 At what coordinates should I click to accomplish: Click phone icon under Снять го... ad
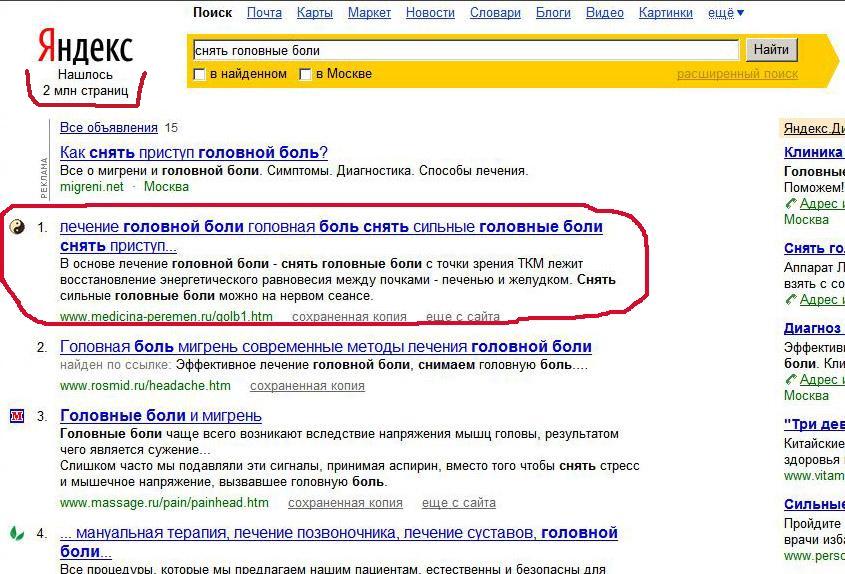tap(791, 300)
